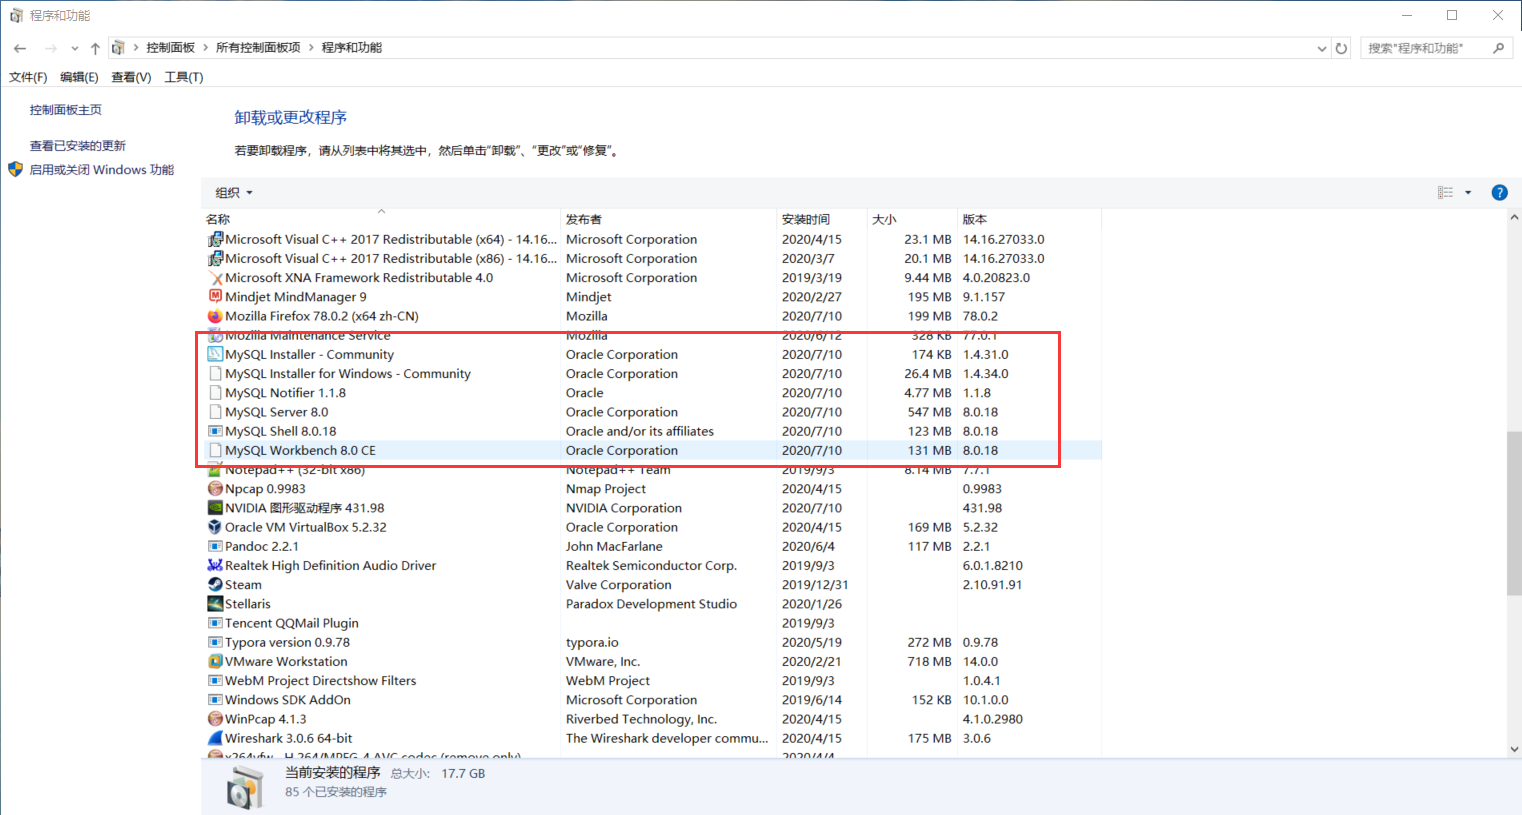Open the 文件(F) menu
1522x815 pixels.
[x=28, y=77]
